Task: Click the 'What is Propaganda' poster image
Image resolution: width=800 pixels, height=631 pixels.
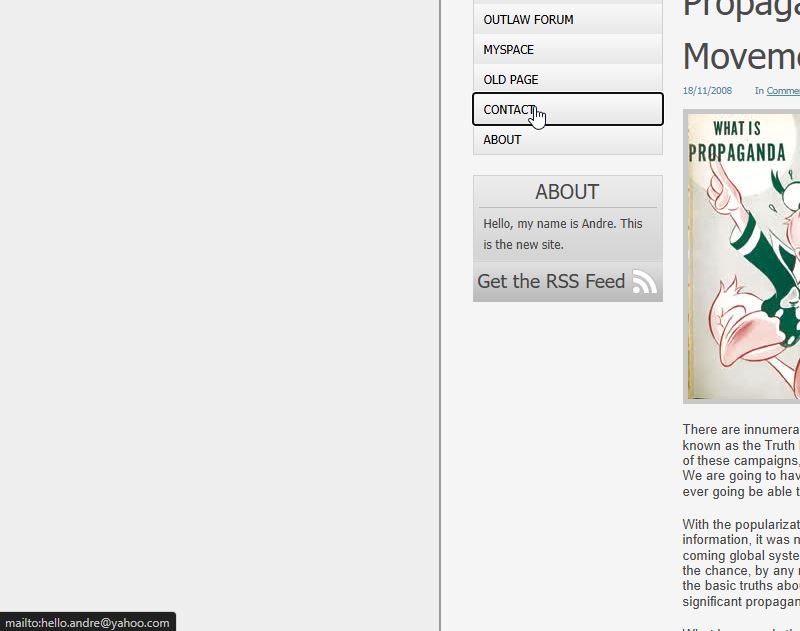Action: point(743,256)
